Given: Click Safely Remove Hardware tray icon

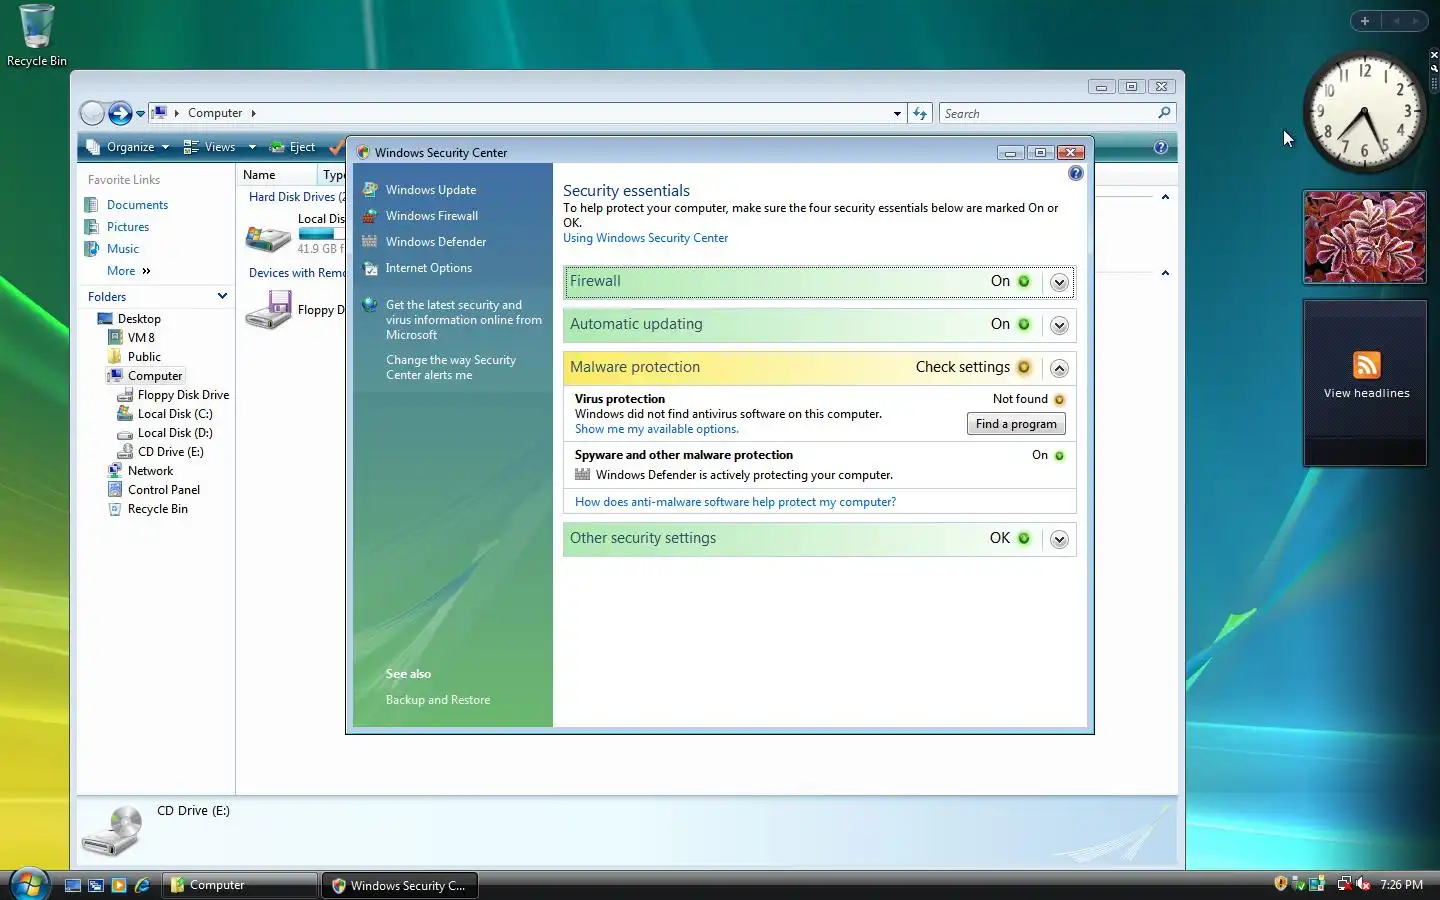Looking at the screenshot, I should pos(1299,884).
